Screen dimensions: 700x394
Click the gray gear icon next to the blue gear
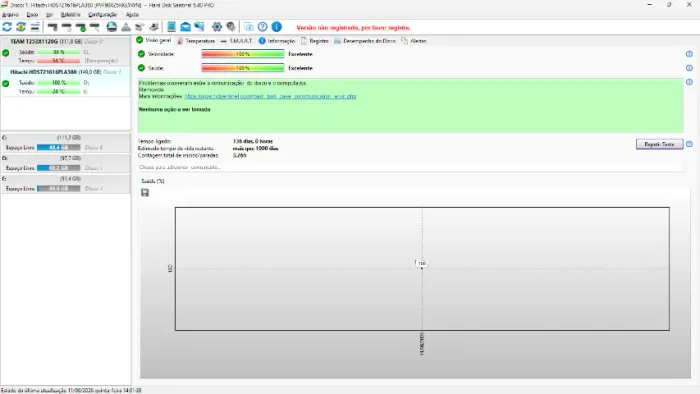(x=231, y=27)
